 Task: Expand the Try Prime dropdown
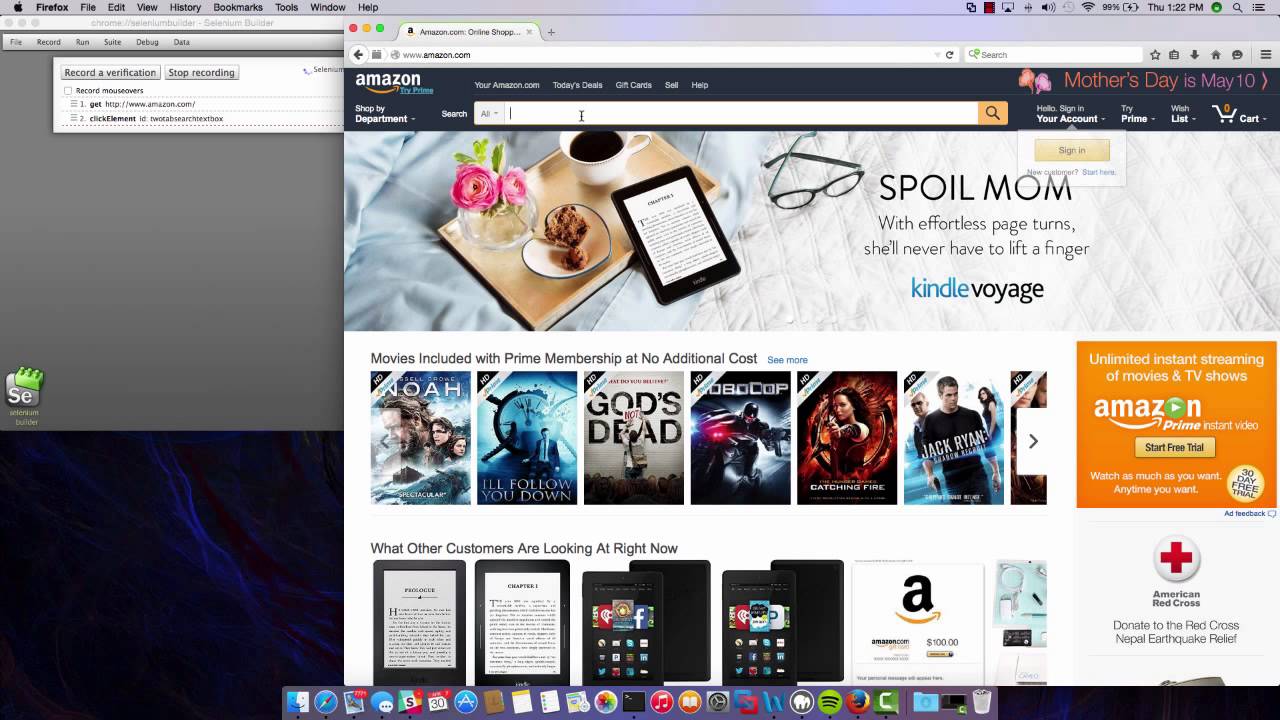[1138, 114]
